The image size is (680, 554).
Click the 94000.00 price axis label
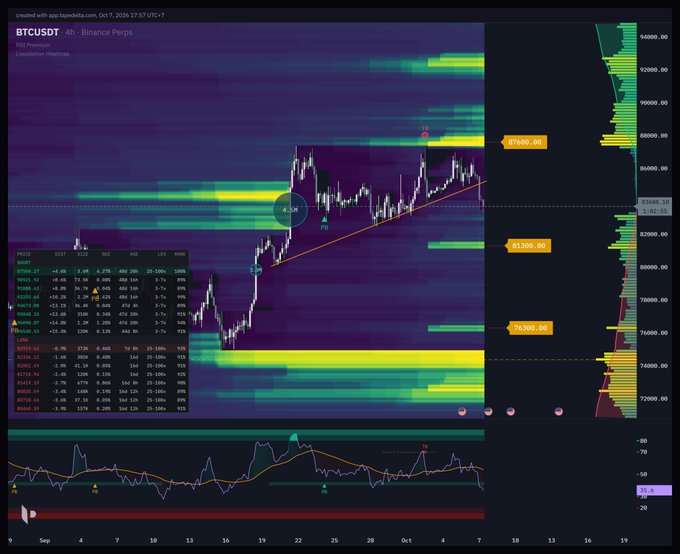click(654, 37)
